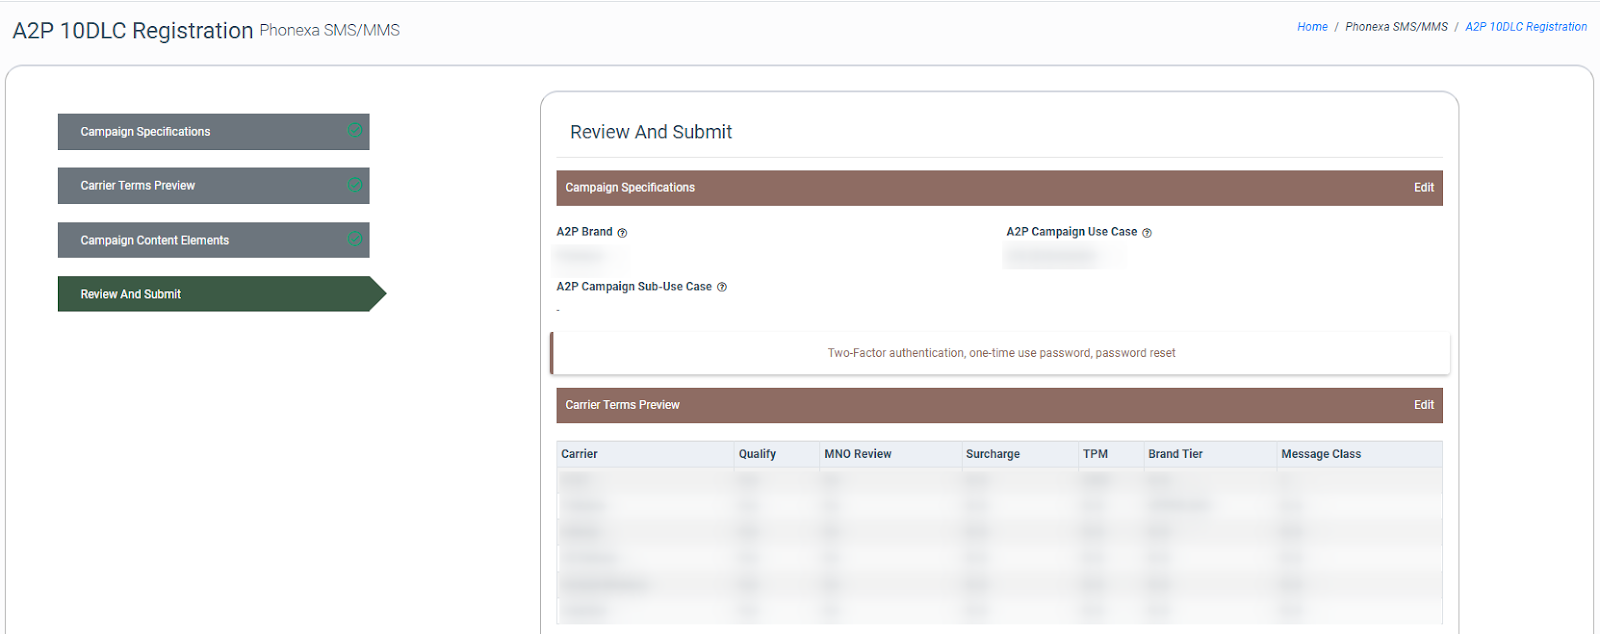1600x634 pixels.
Task: Click the A2P Brand help icon
Action: 622,233
